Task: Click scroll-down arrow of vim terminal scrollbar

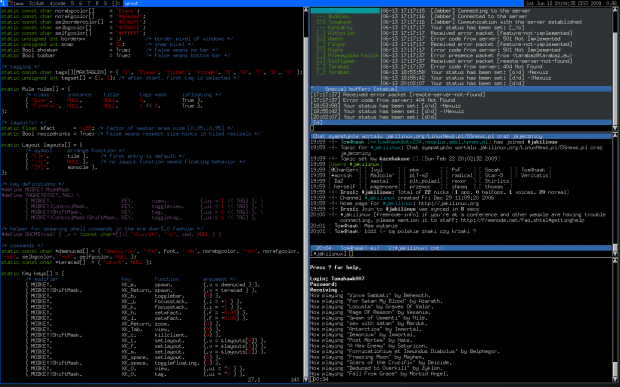Action: pos(306,379)
